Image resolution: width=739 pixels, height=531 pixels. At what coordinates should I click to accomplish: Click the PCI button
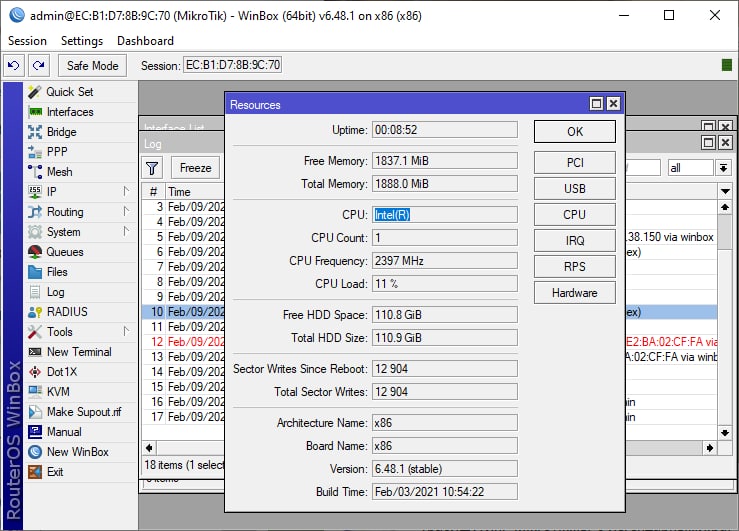pos(575,163)
